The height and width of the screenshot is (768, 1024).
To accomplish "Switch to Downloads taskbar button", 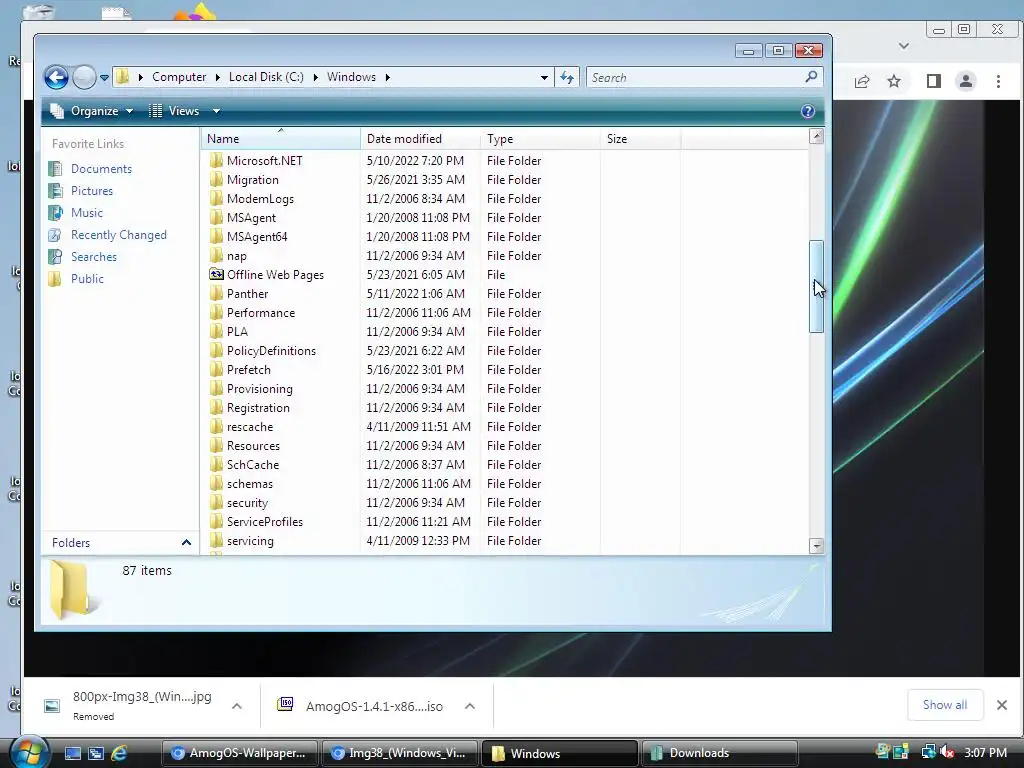I will point(719,753).
